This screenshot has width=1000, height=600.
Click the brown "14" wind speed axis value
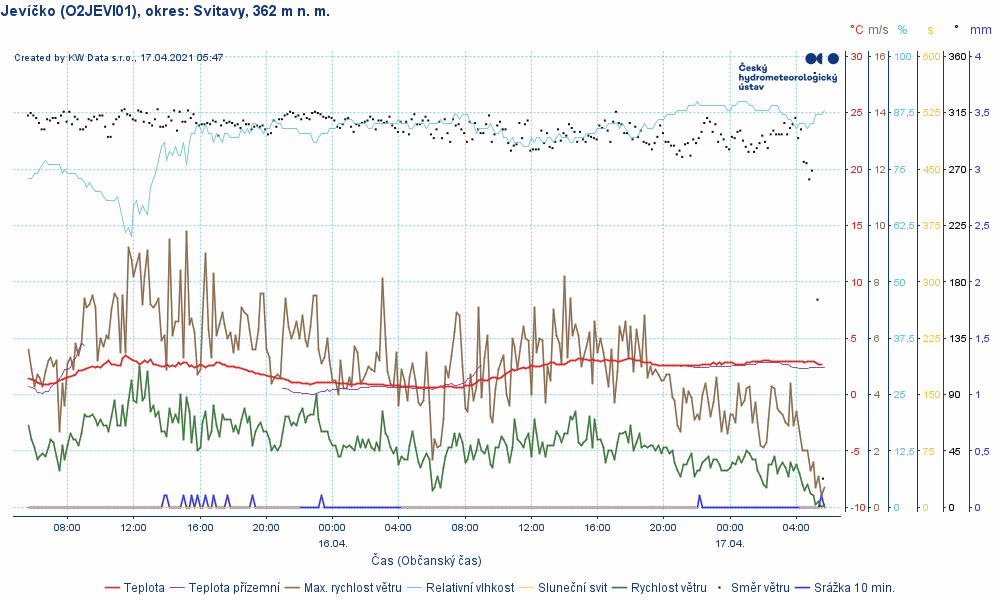880,113
